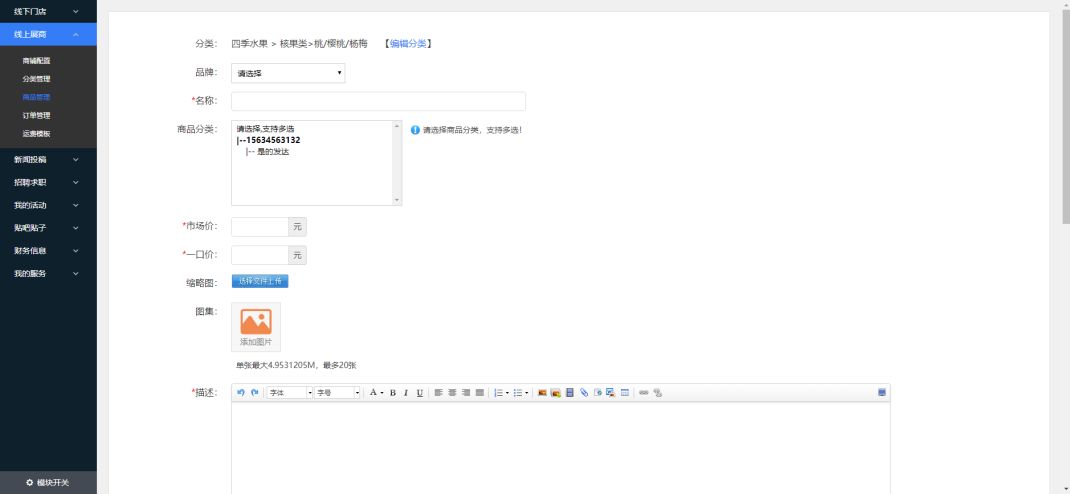Image resolution: width=1070 pixels, height=494 pixels.
Task: Click the fullscreen icon at editor's right end
Action: click(882, 393)
